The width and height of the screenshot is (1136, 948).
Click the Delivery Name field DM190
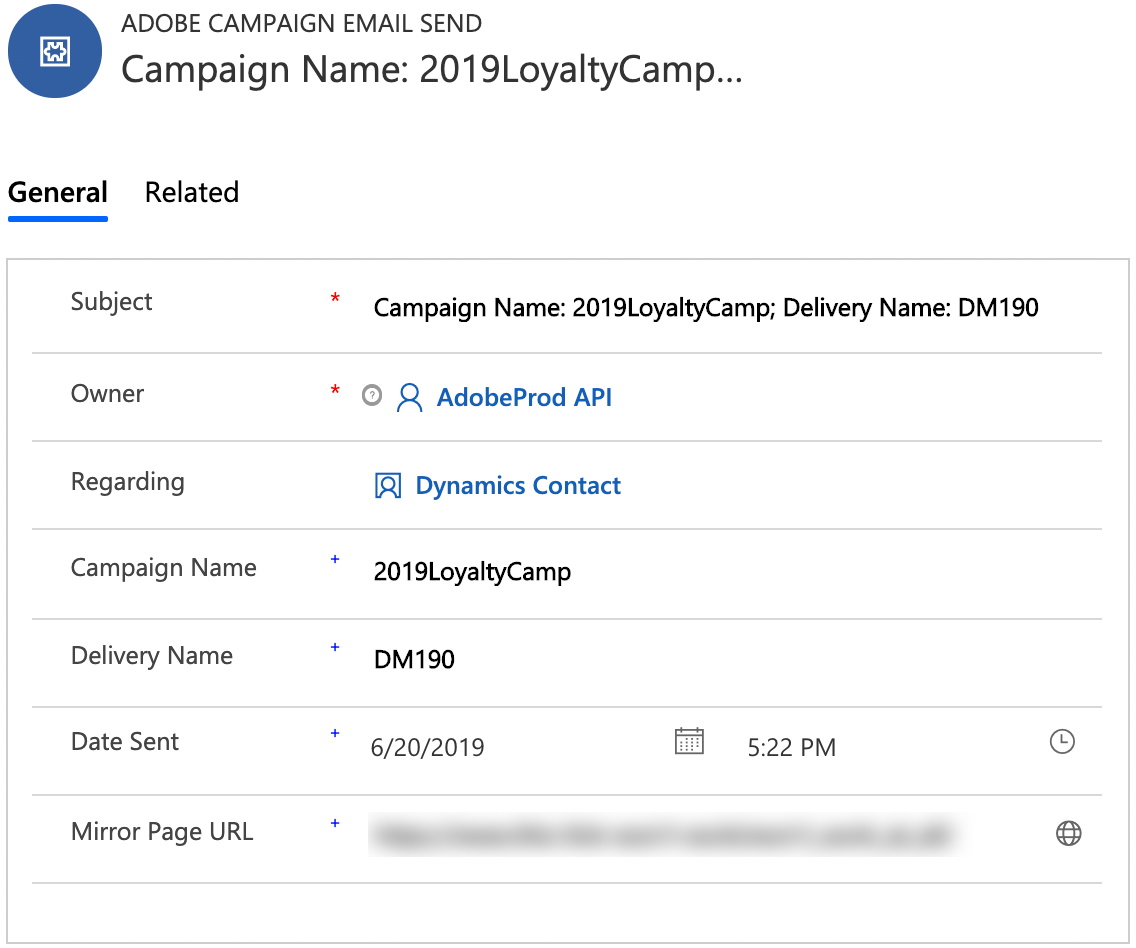[414, 660]
